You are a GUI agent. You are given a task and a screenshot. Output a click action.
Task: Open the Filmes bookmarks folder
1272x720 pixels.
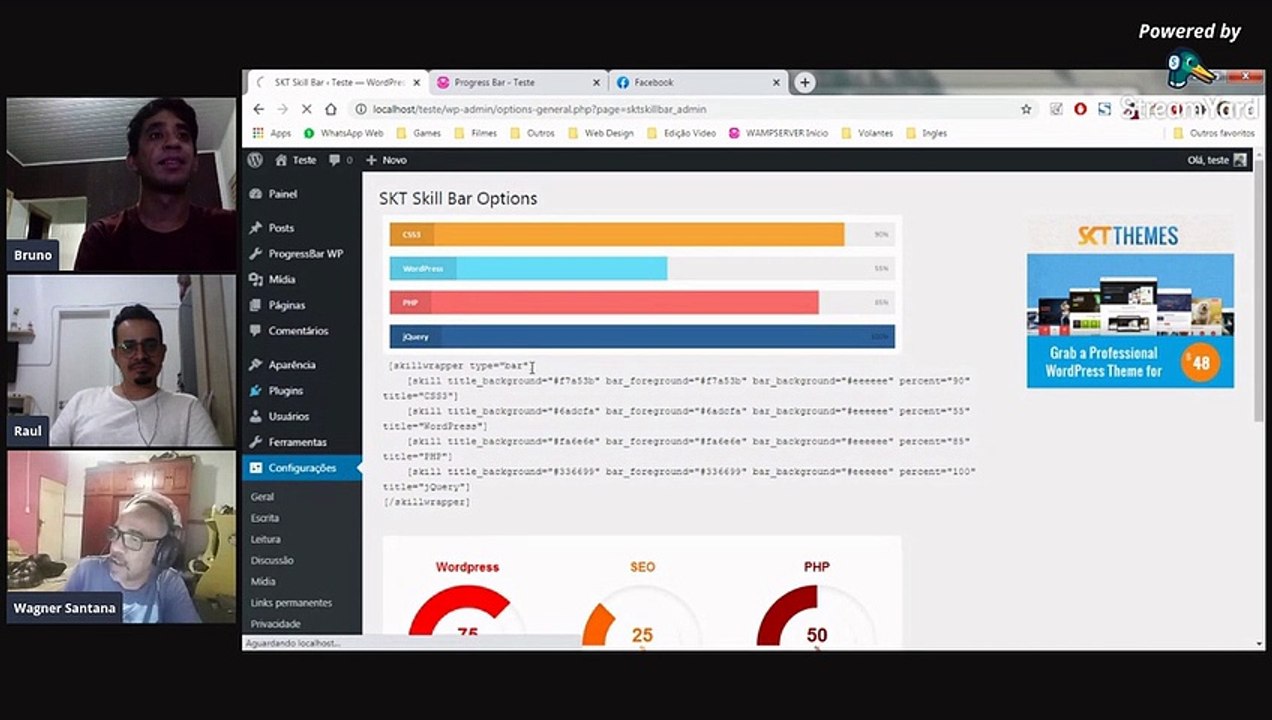475,133
